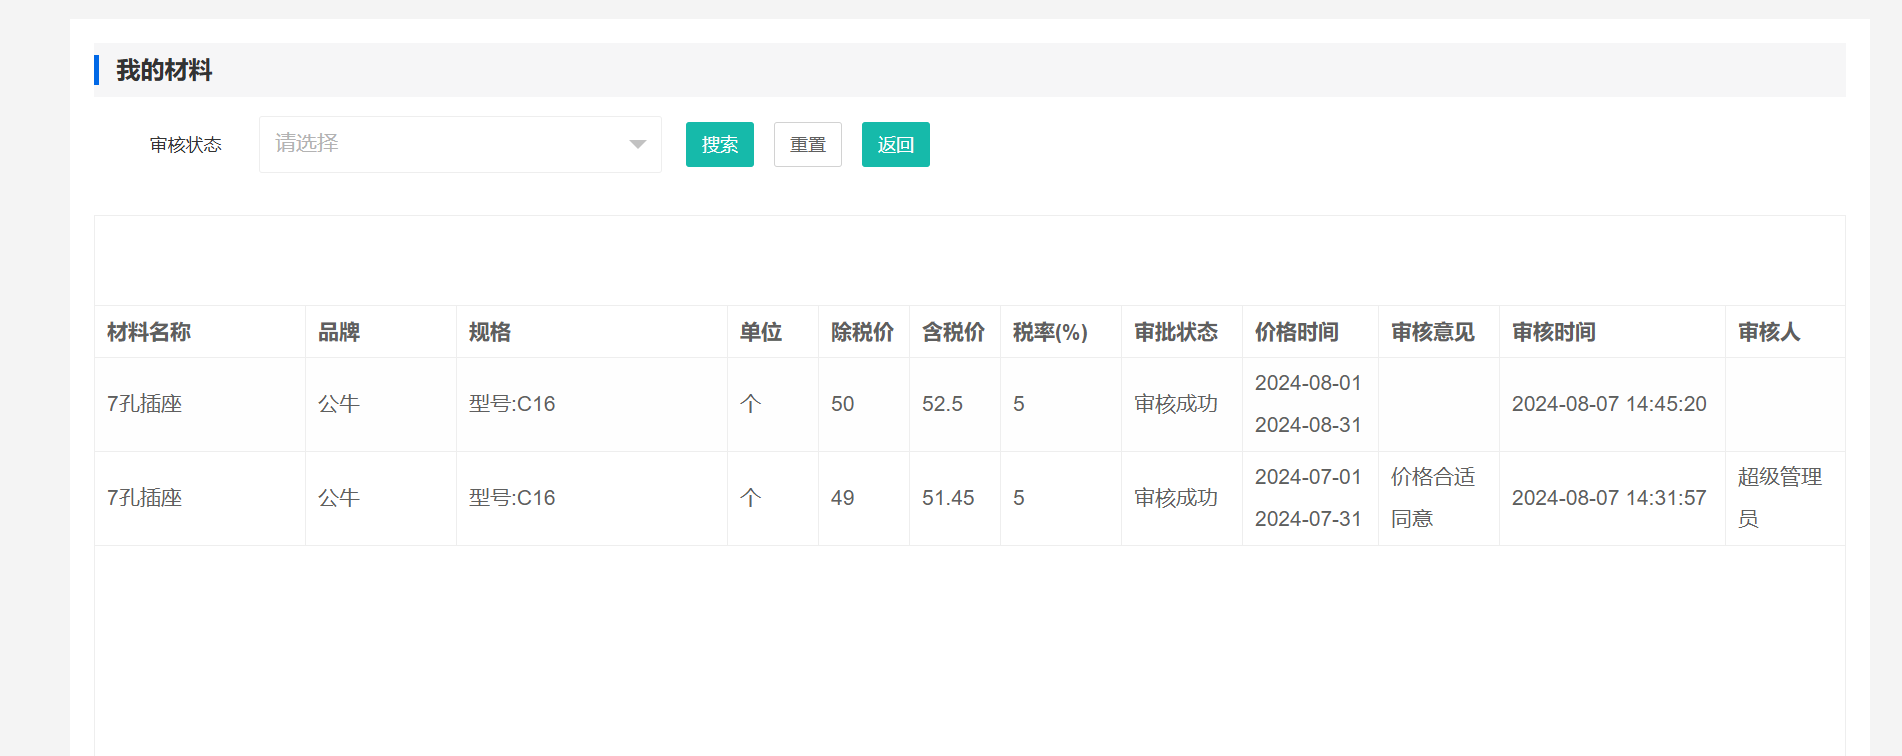
Task: Select the 超级管理员 reviewer cell
Action: pos(1780,498)
